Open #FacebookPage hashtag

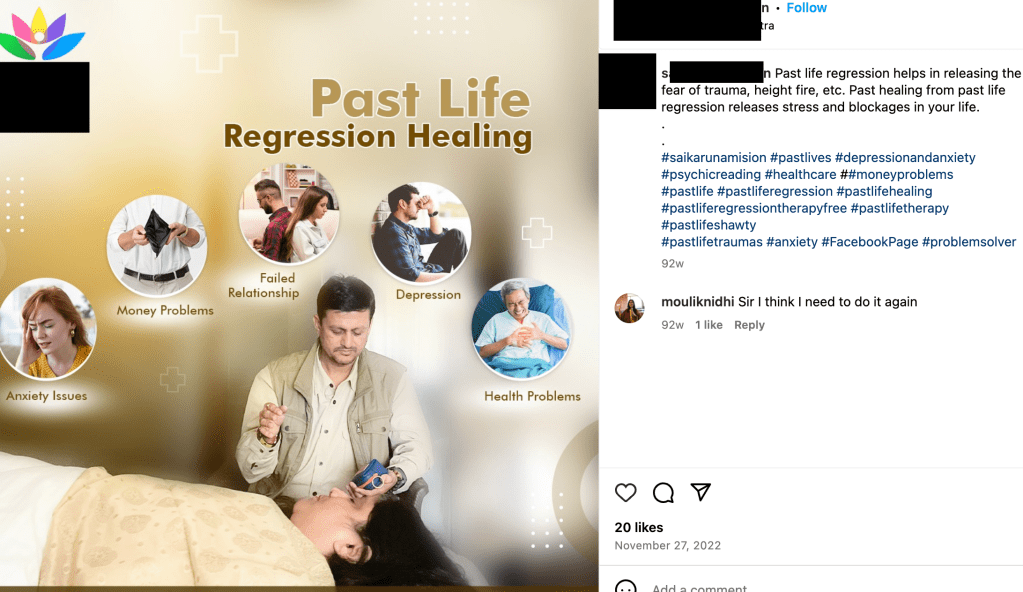870,242
